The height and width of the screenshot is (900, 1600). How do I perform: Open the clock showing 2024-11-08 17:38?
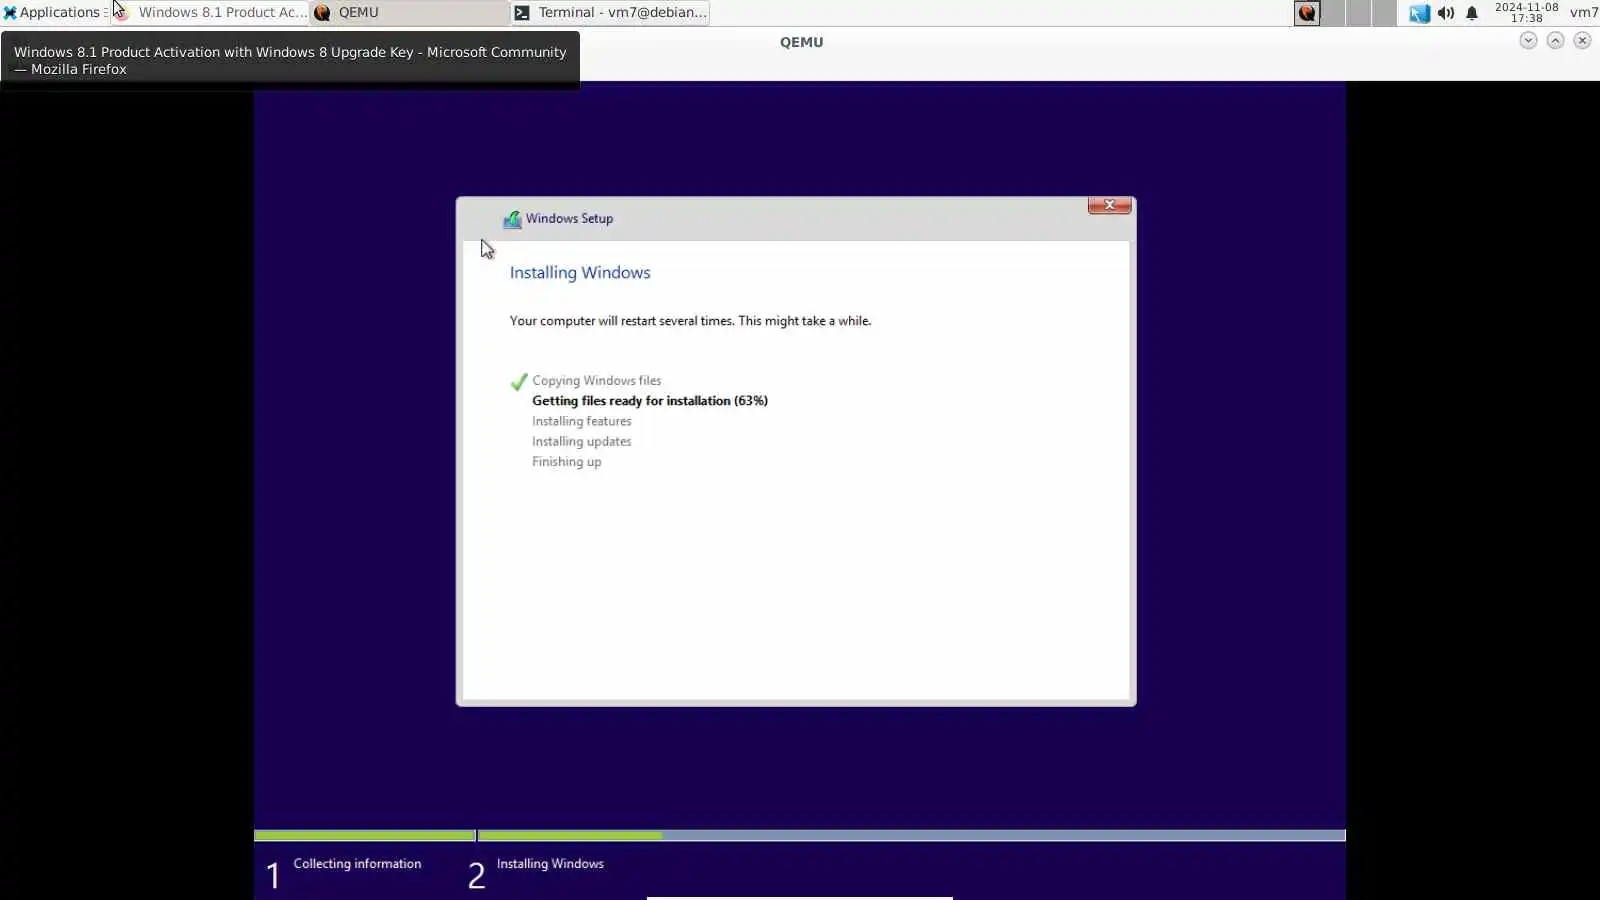pyautogui.click(x=1526, y=12)
